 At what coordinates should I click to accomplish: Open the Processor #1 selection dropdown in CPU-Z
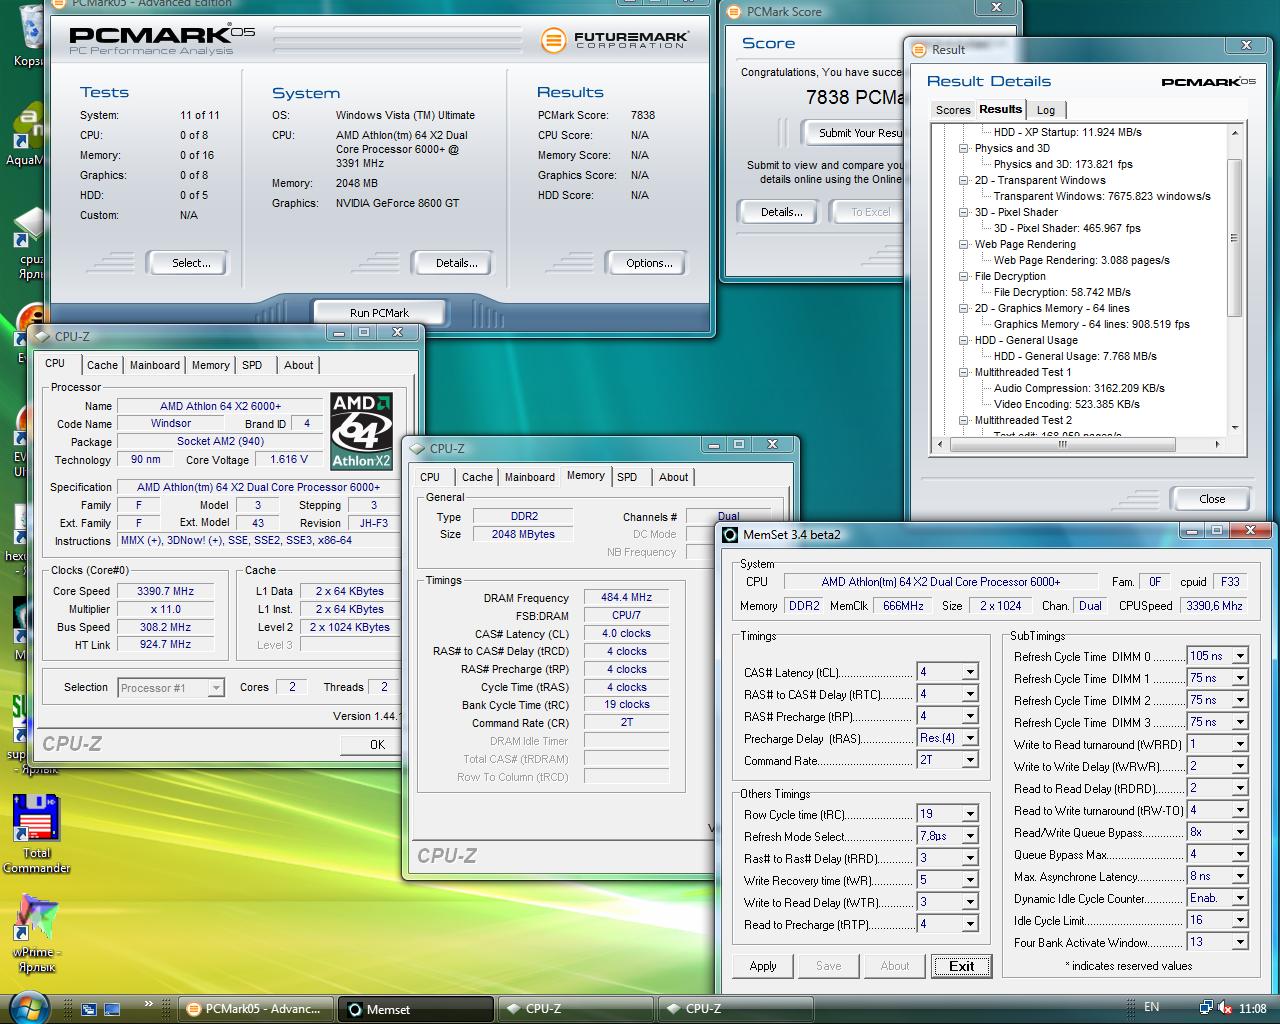click(x=216, y=687)
